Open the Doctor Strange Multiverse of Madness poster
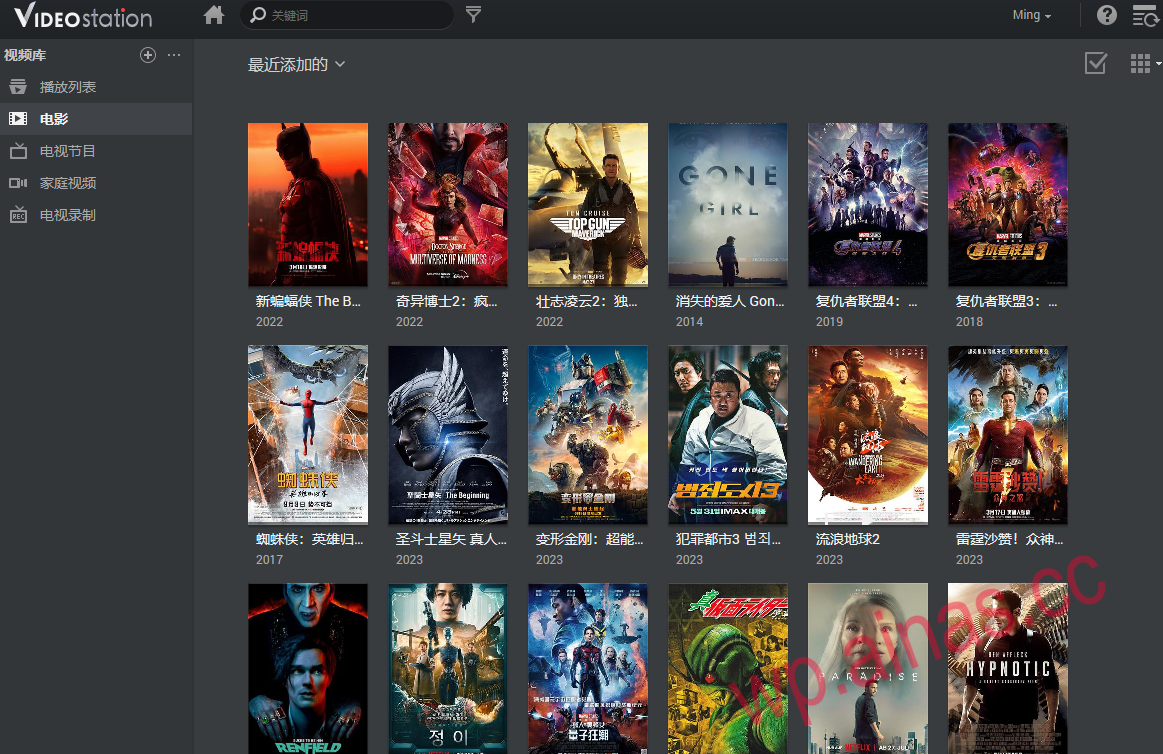Image resolution: width=1163 pixels, height=754 pixels. coord(448,205)
